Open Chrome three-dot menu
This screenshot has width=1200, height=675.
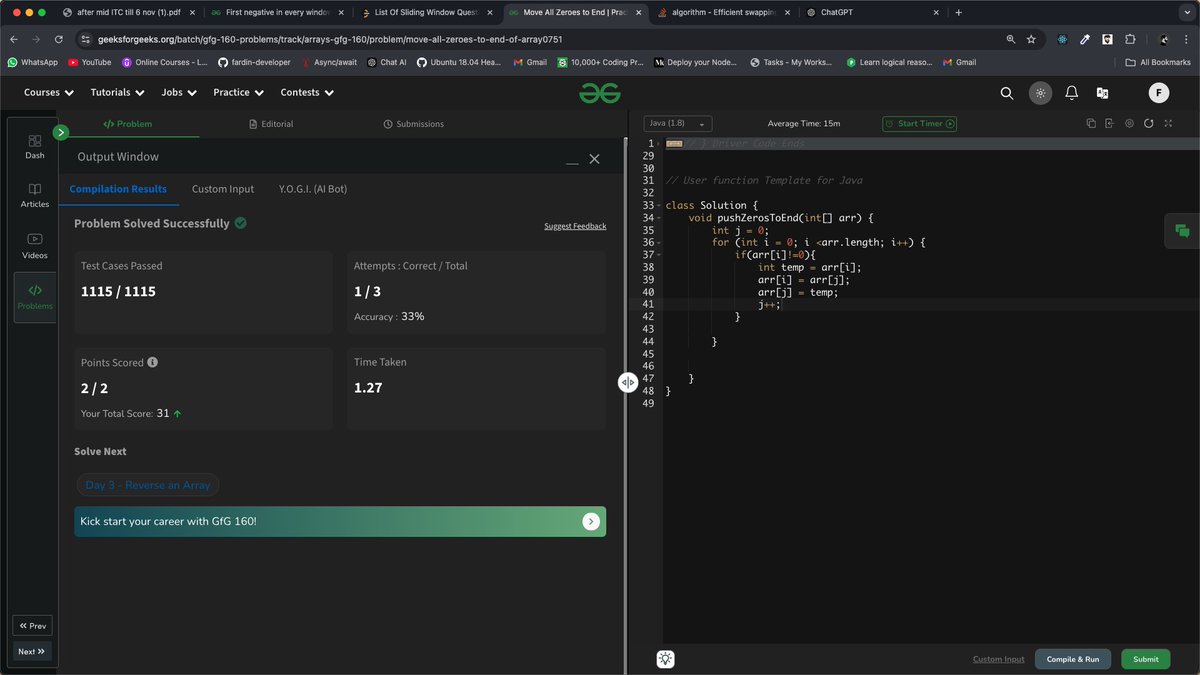[1186, 39]
